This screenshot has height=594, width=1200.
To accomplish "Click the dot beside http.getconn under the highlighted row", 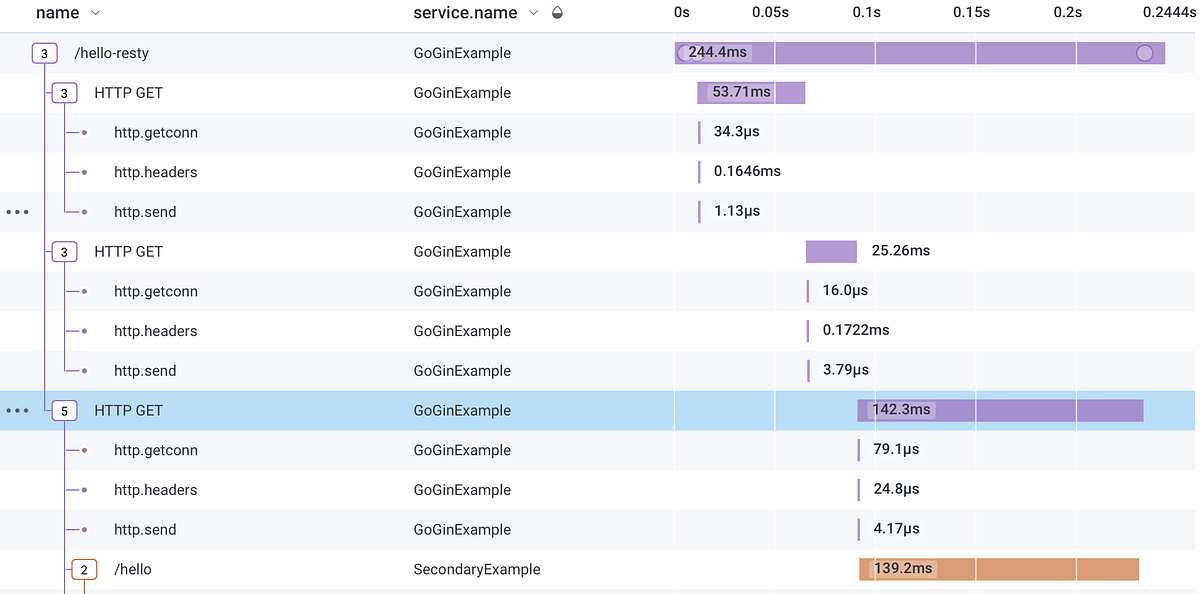I will click(86, 450).
